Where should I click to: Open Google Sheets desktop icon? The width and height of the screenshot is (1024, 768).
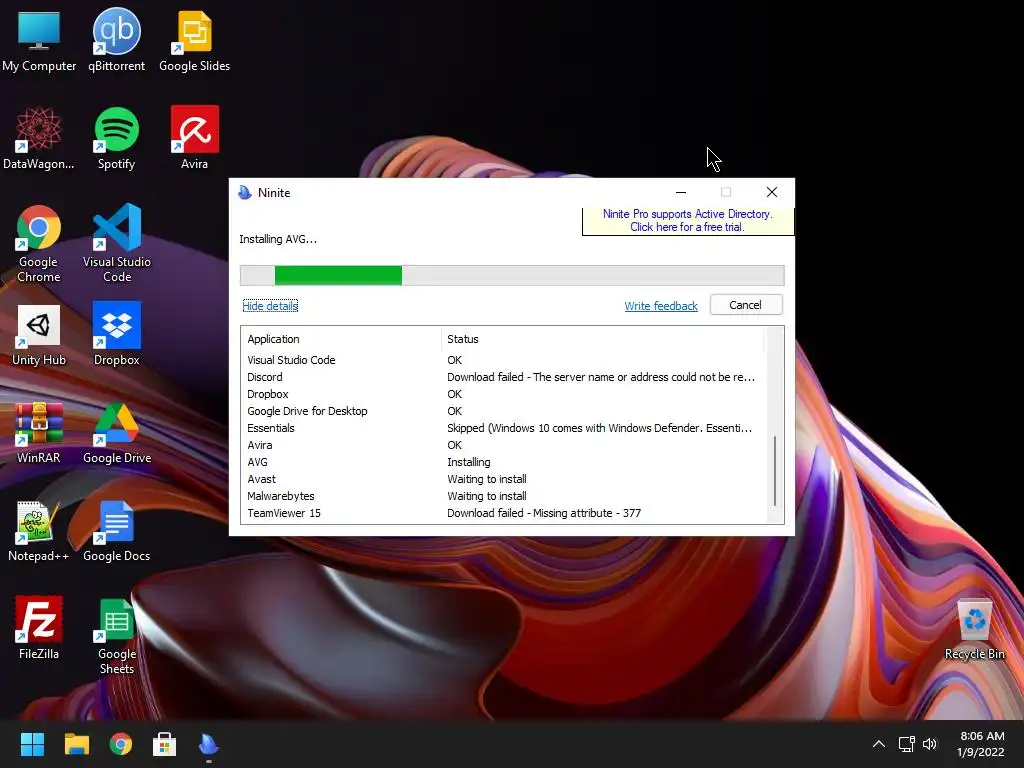point(117,637)
